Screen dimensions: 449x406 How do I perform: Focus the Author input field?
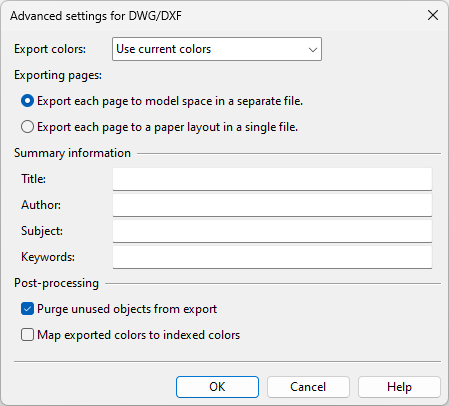tap(272, 205)
